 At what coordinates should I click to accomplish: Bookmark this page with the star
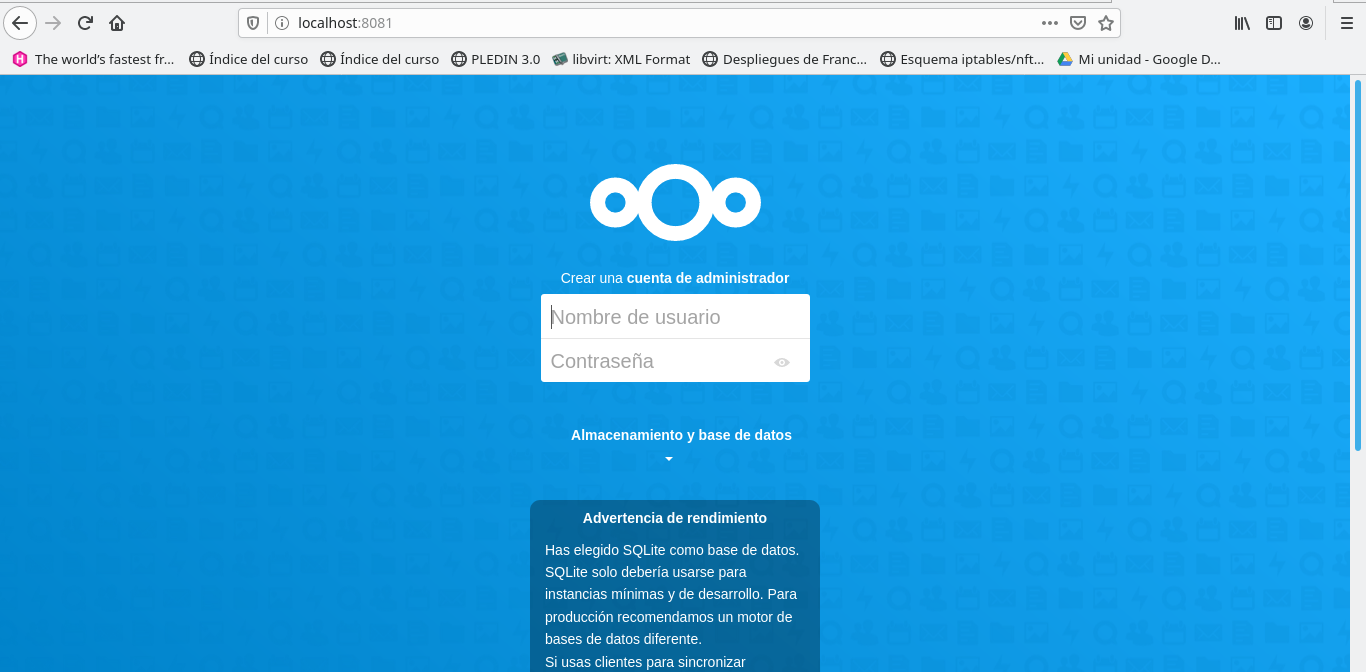pyautogui.click(x=1106, y=22)
